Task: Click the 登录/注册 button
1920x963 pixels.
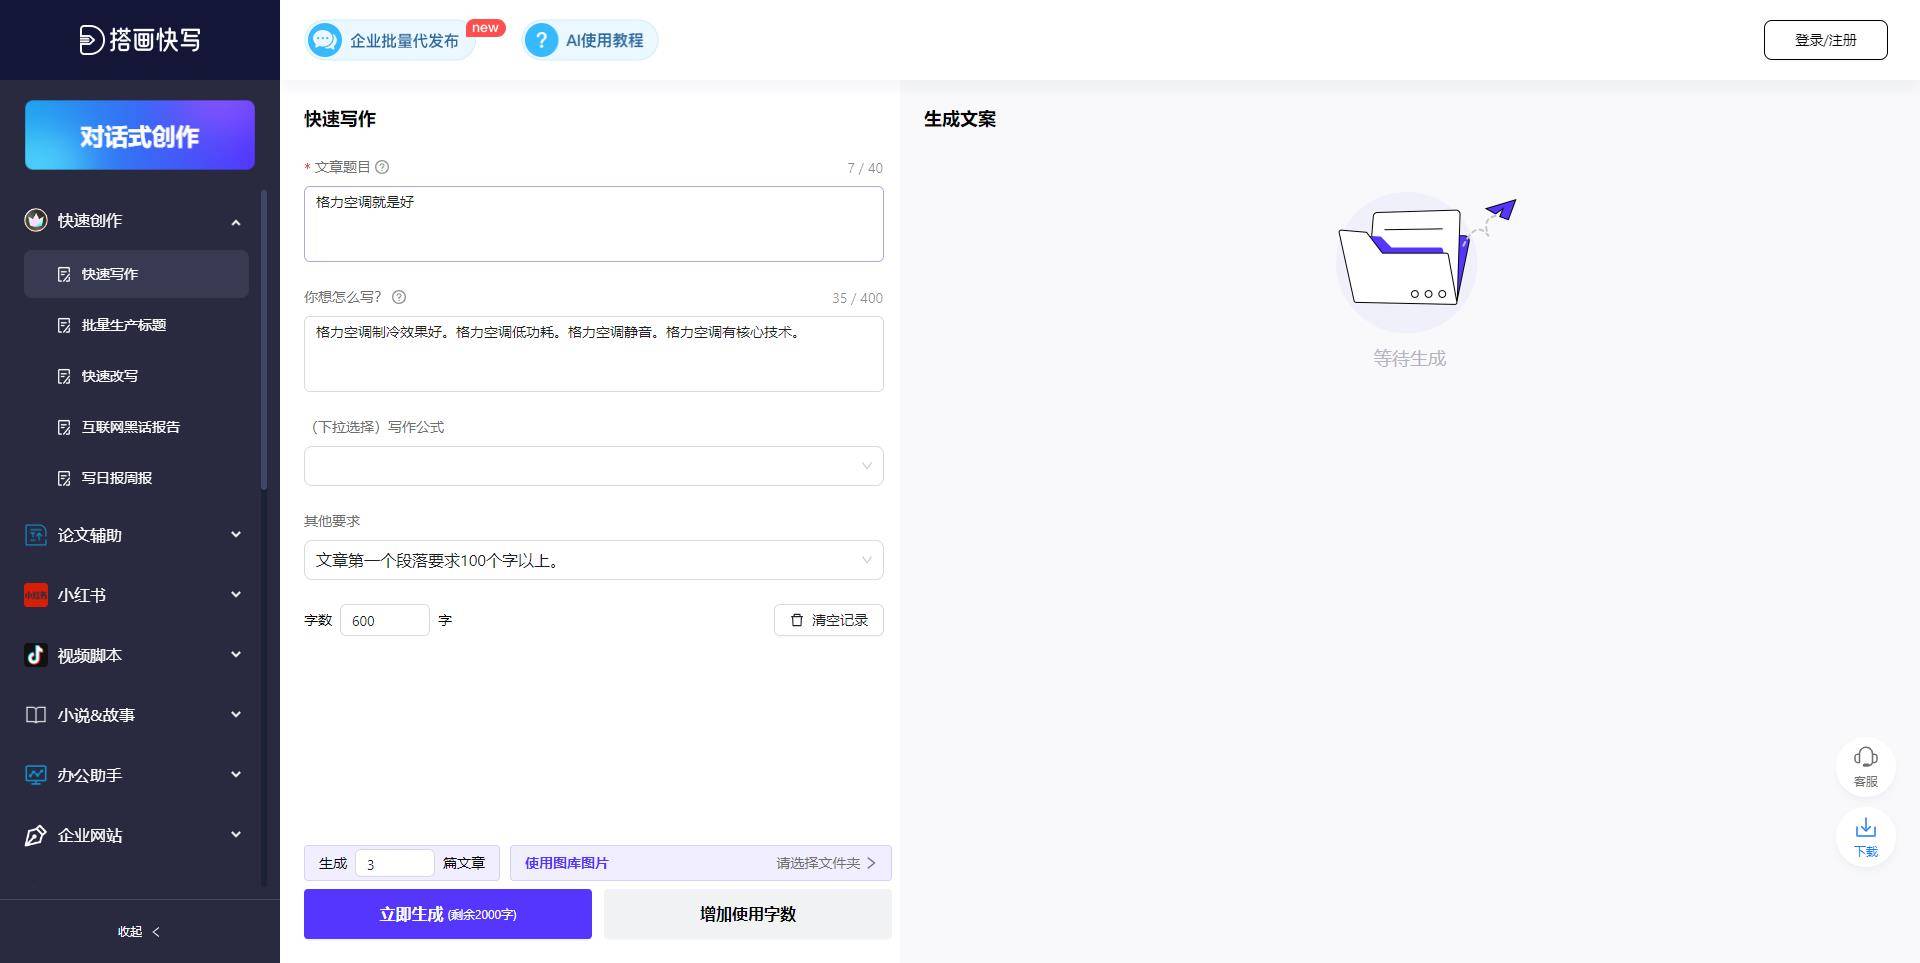Action: coord(1825,40)
